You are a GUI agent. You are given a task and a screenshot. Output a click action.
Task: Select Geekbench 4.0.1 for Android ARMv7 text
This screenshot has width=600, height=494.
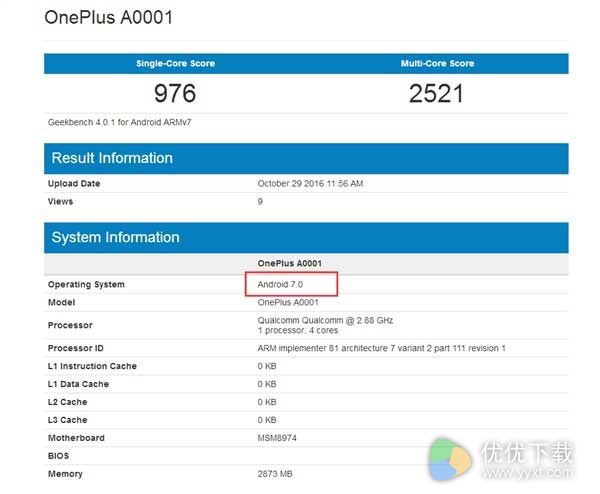(119, 122)
